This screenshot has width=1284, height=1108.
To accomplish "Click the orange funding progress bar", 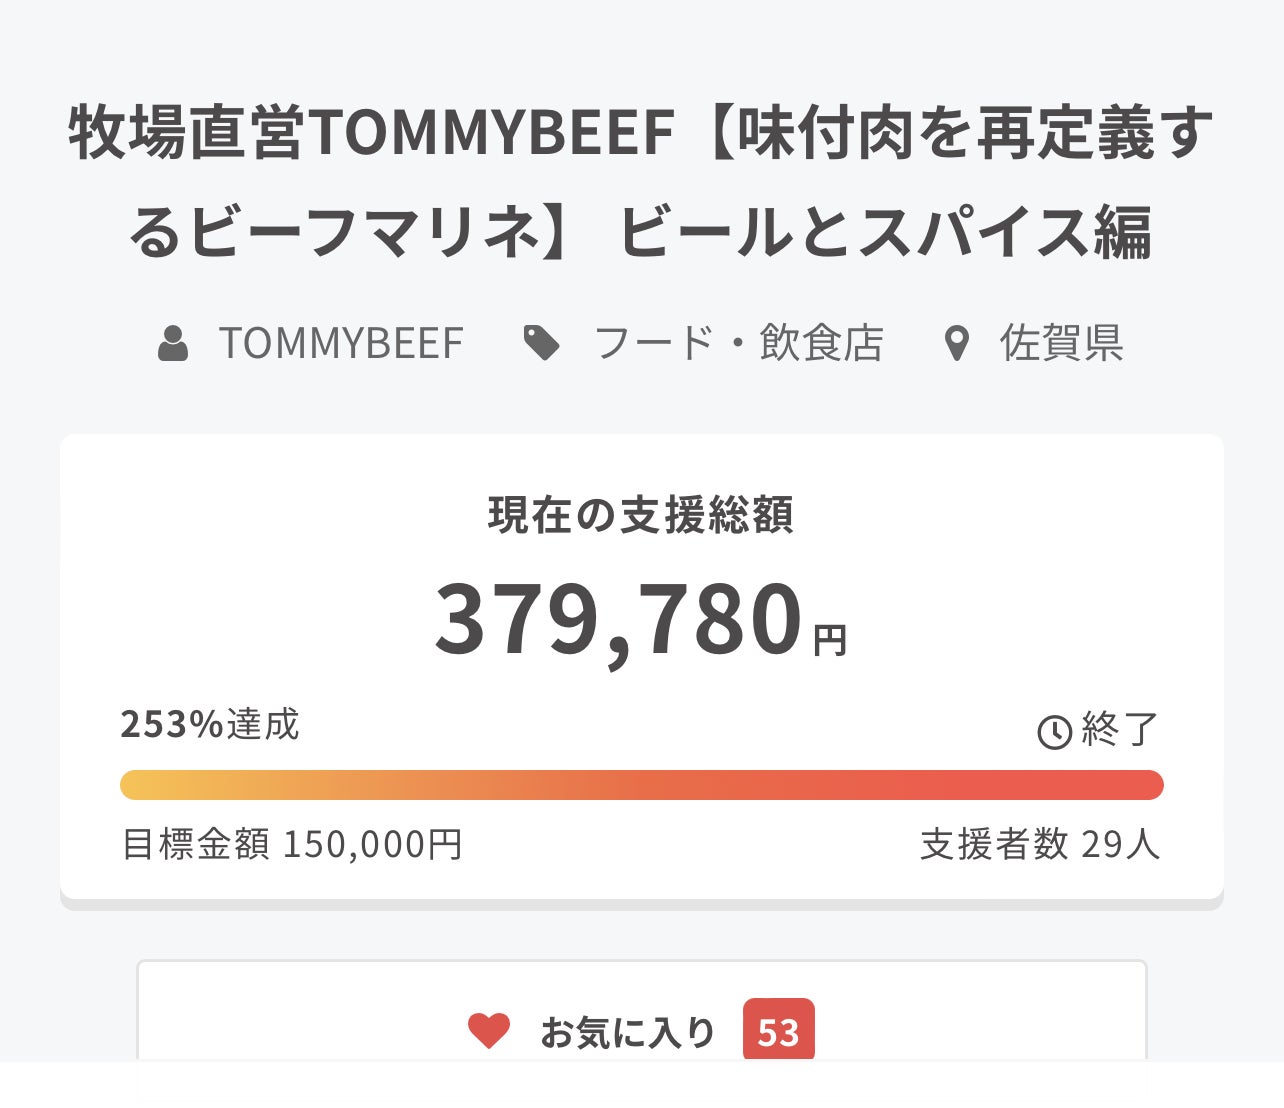I will pyautogui.click(x=641, y=785).
